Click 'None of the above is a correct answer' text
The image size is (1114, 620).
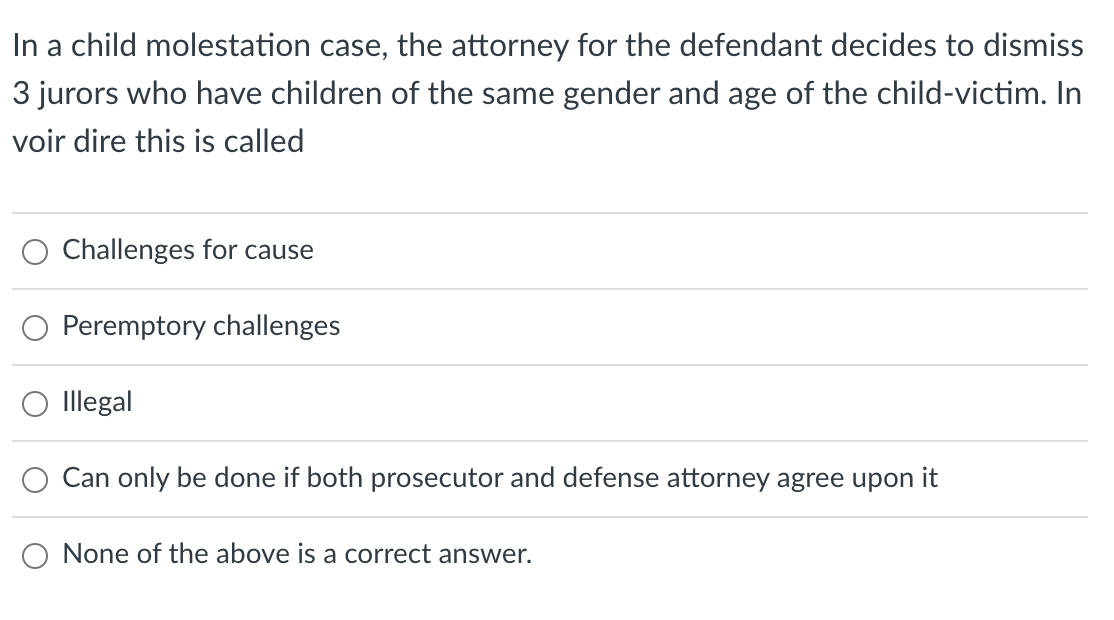[x=297, y=554]
